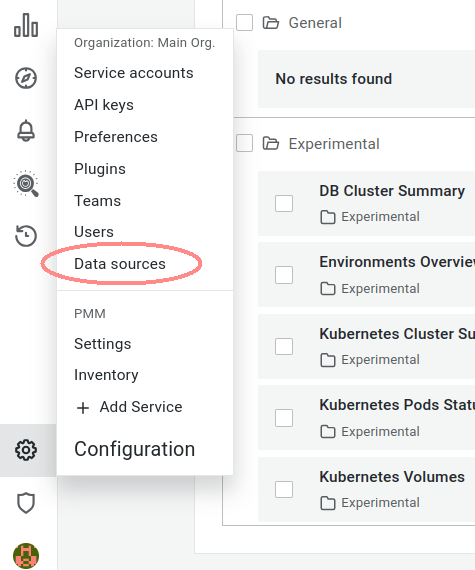Select the Kubernetes Volumes dashboard checkbox
This screenshot has width=475, height=570.
point(284,489)
